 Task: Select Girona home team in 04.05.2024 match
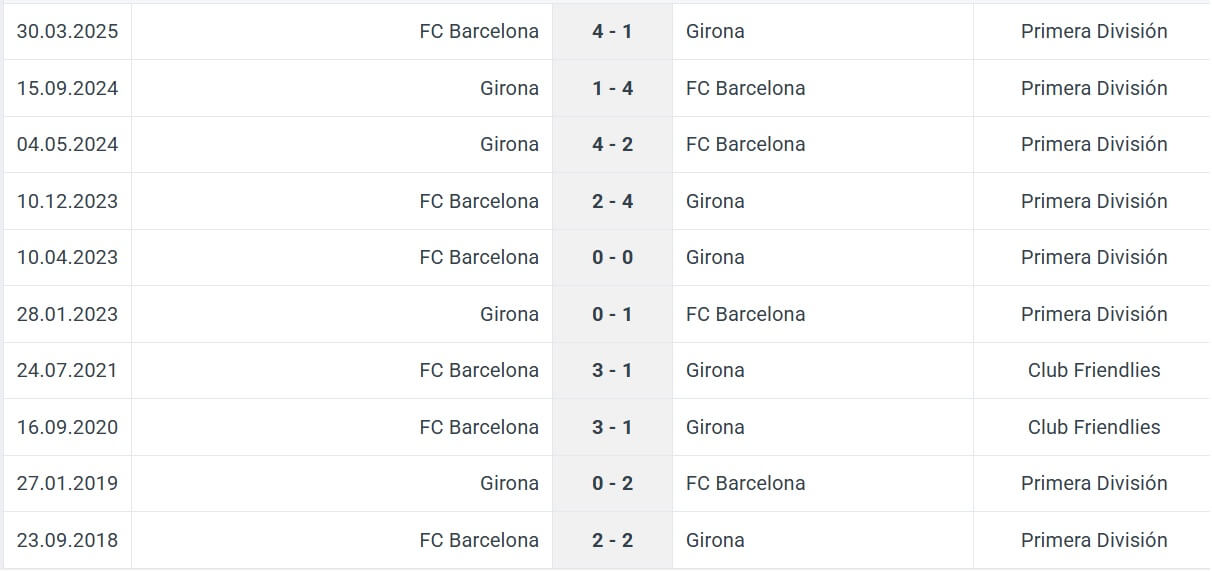(509, 144)
